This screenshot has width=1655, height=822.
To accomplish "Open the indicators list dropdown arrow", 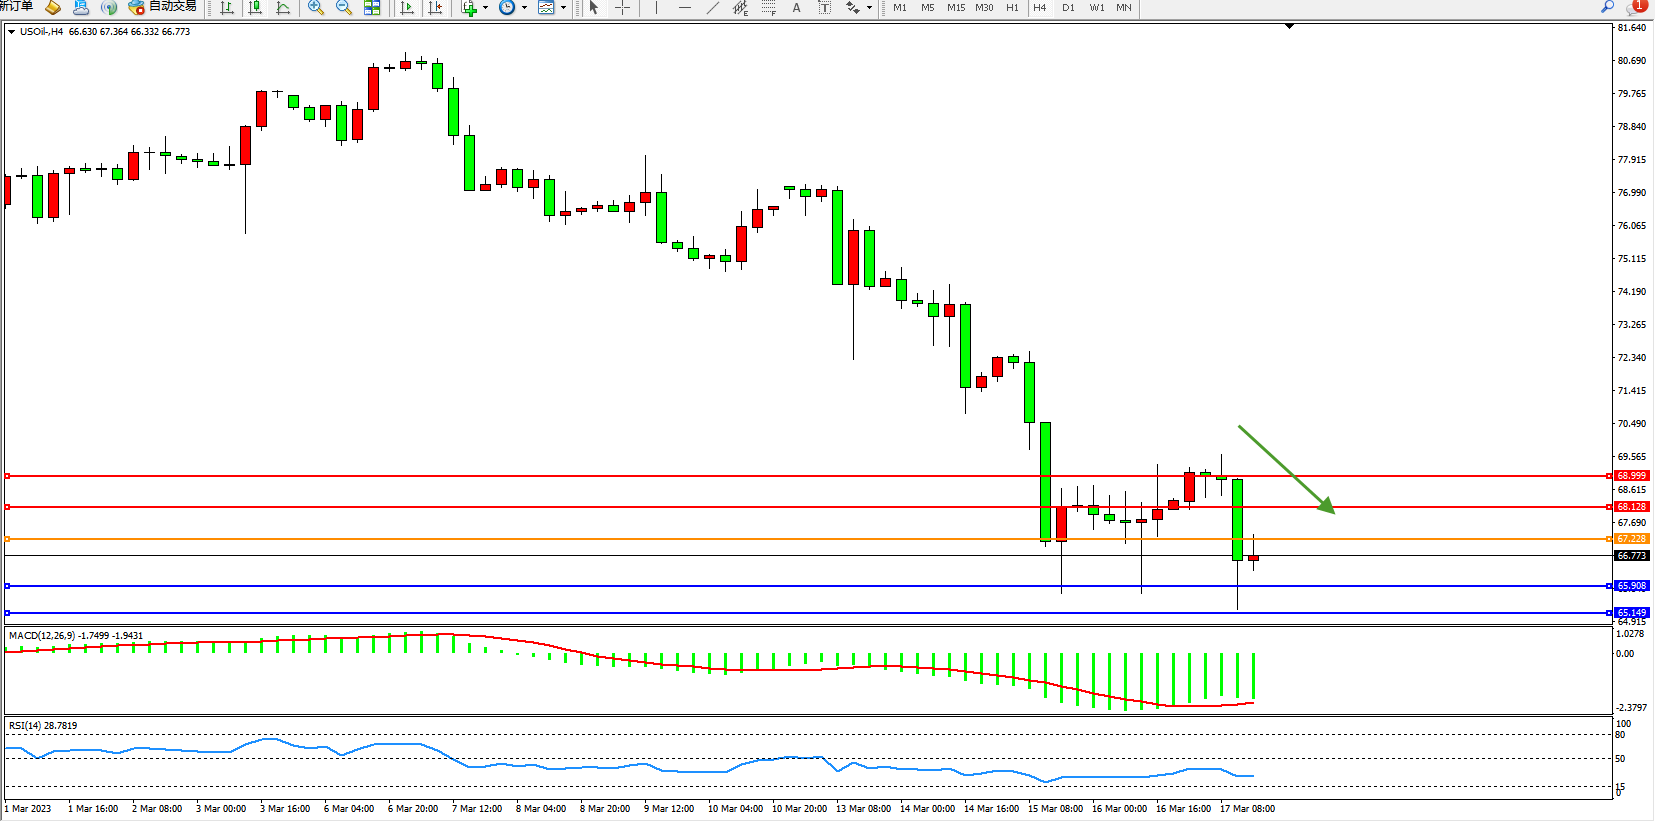I will [486, 8].
